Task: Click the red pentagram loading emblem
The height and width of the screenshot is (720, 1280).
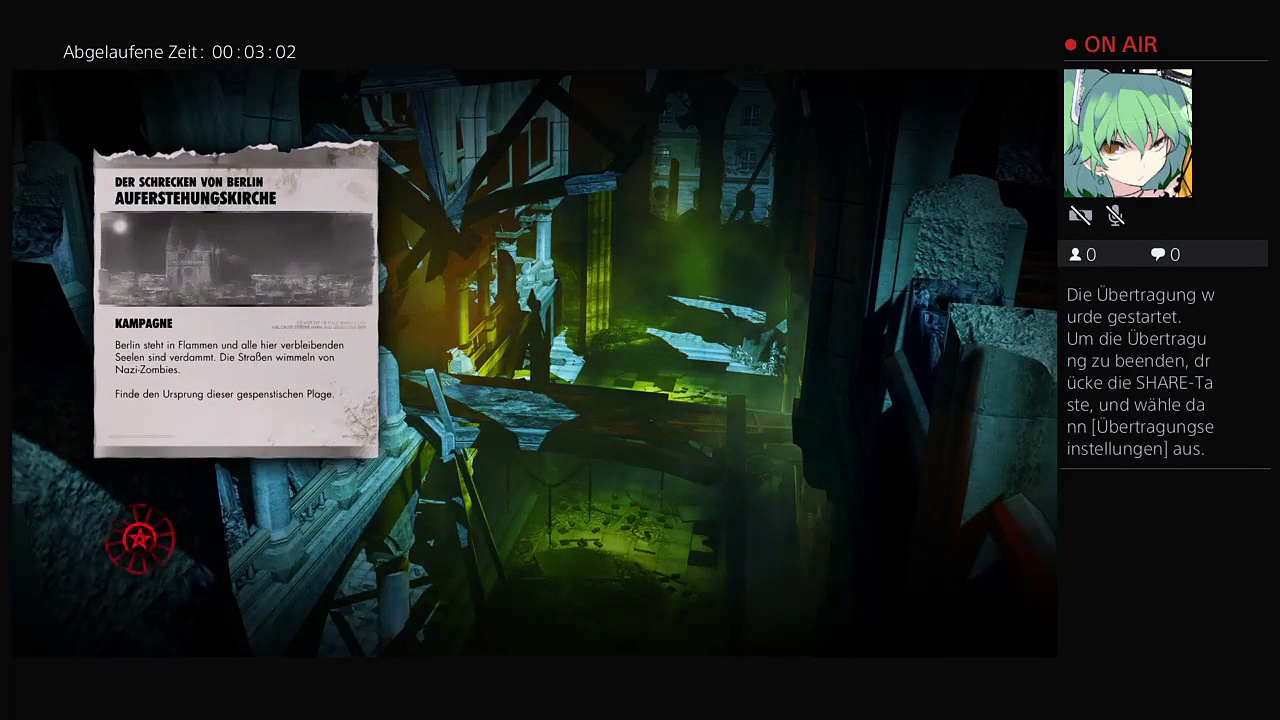Action: tap(139, 539)
